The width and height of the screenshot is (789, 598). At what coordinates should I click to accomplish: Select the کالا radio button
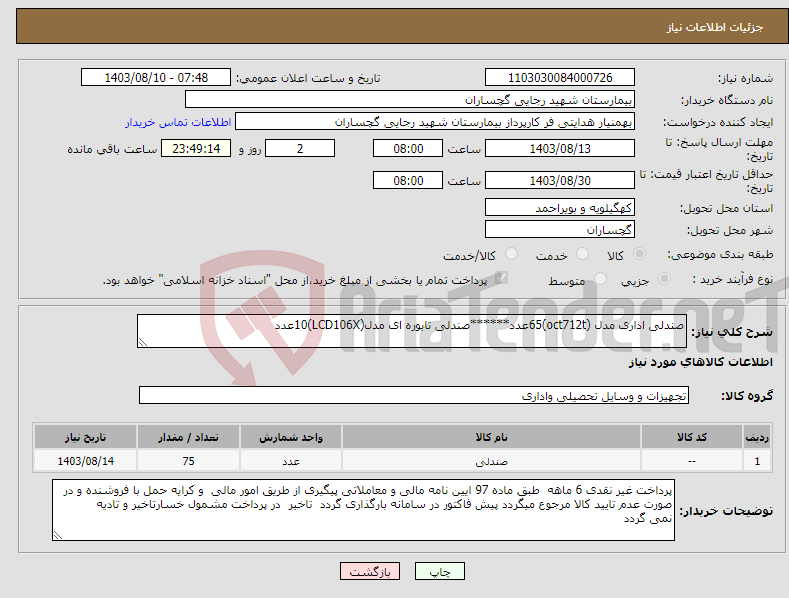(x=639, y=254)
